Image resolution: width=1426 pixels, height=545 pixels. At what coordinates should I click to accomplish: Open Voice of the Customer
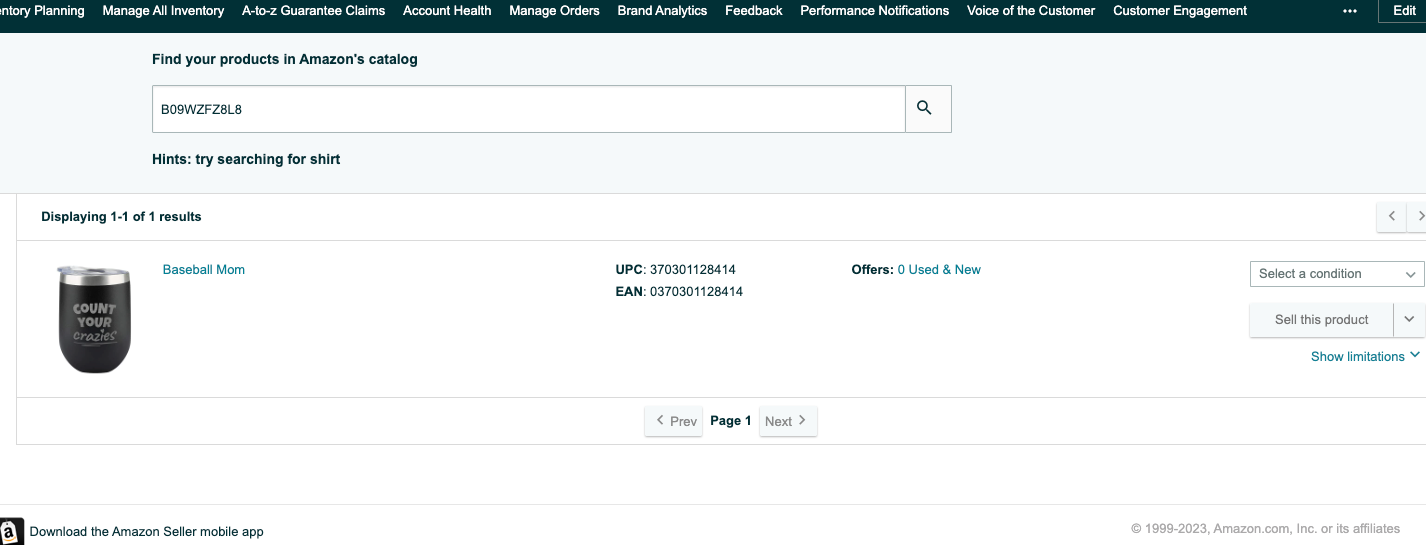click(1031, 11)
